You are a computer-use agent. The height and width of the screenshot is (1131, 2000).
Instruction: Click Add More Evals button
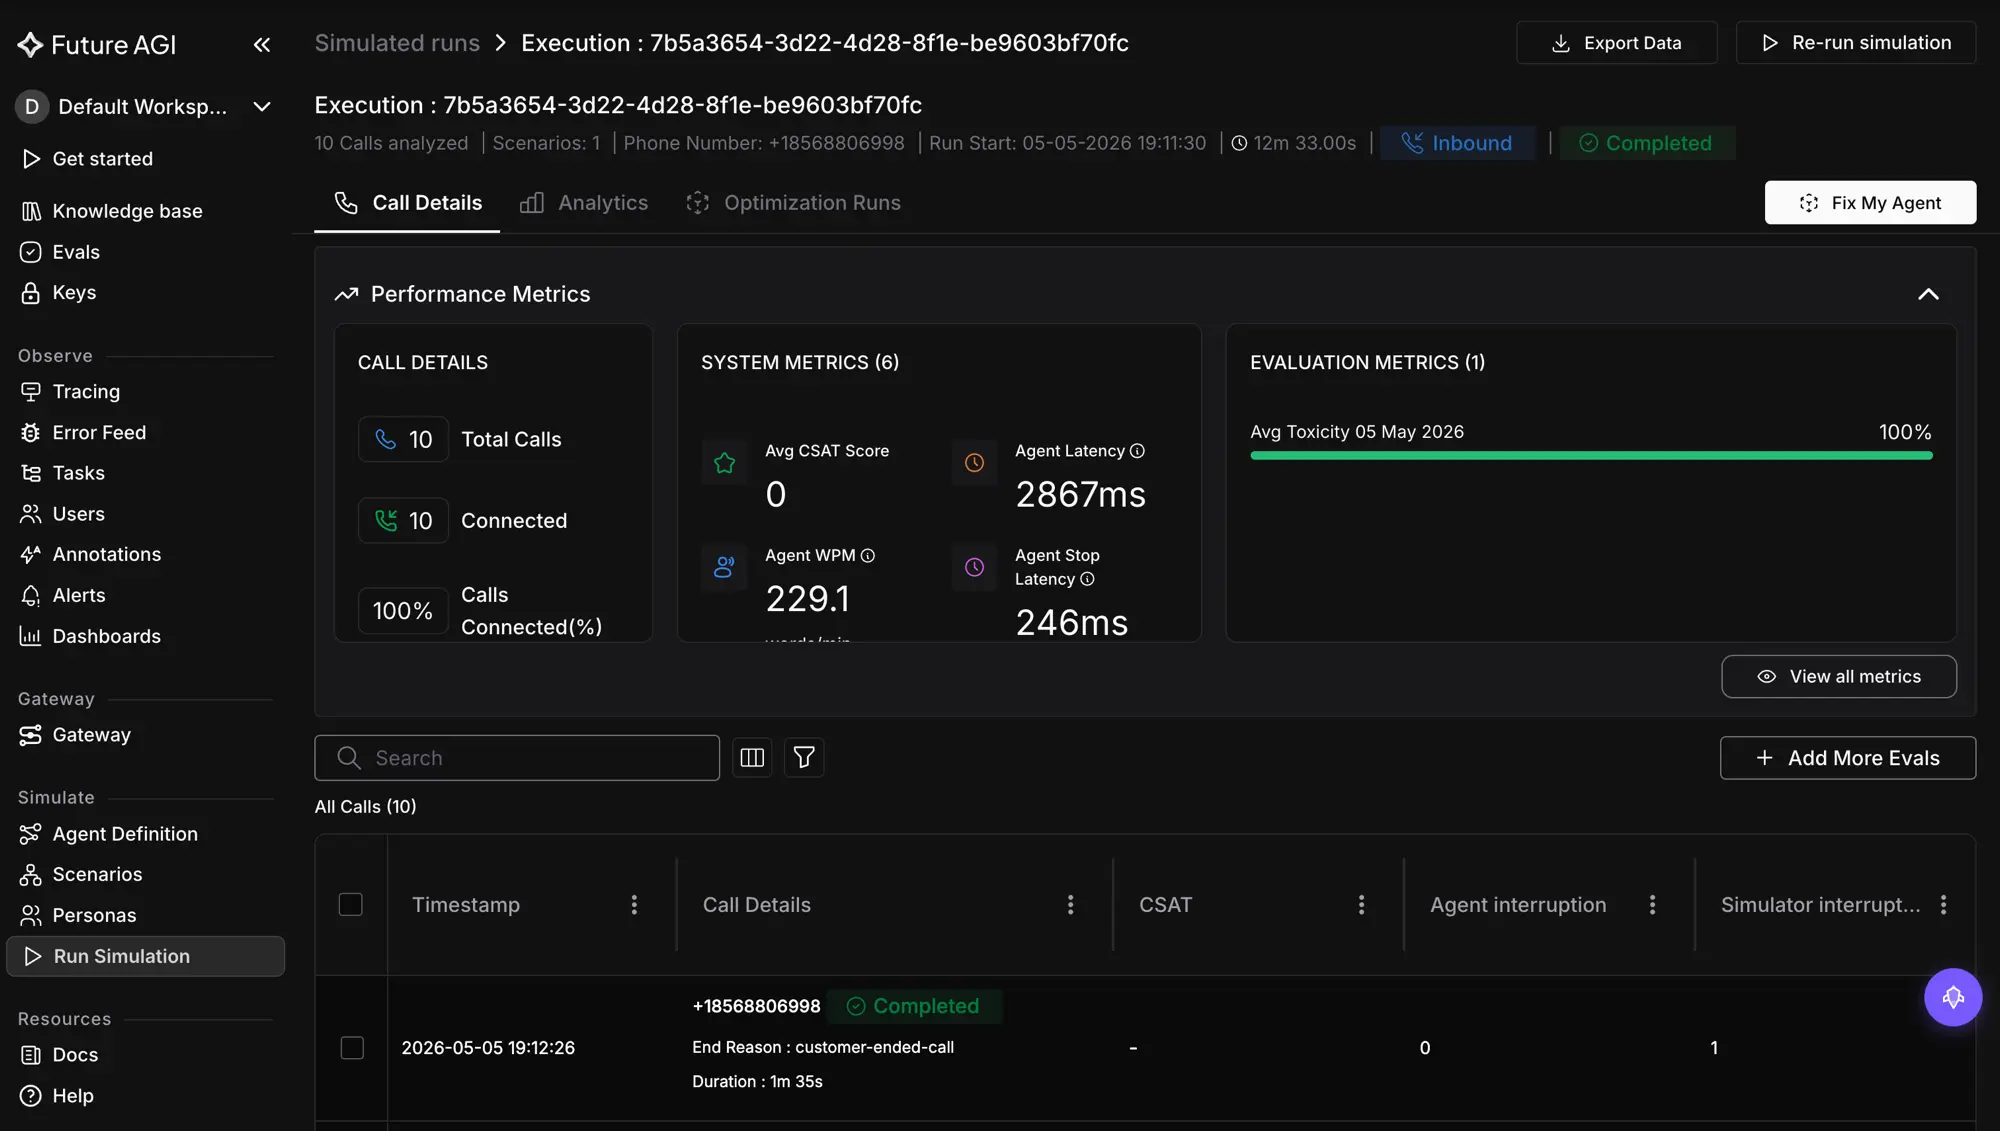pos(1848,758)
